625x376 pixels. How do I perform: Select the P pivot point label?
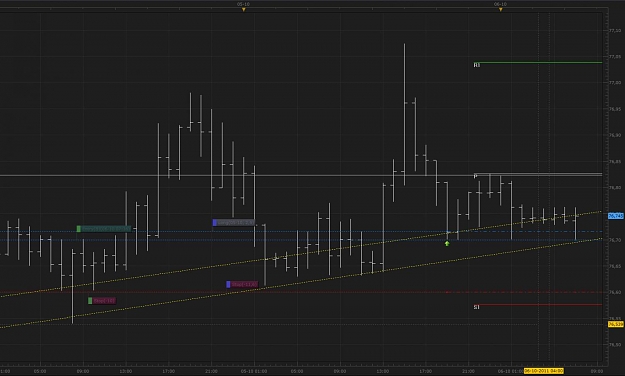pyautogui.click(x=476, y=176)
